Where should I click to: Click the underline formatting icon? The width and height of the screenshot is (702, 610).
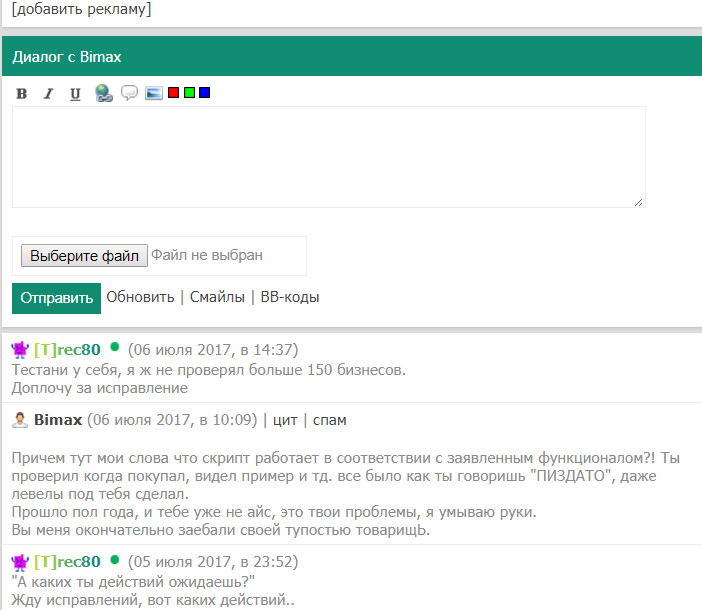75,94
